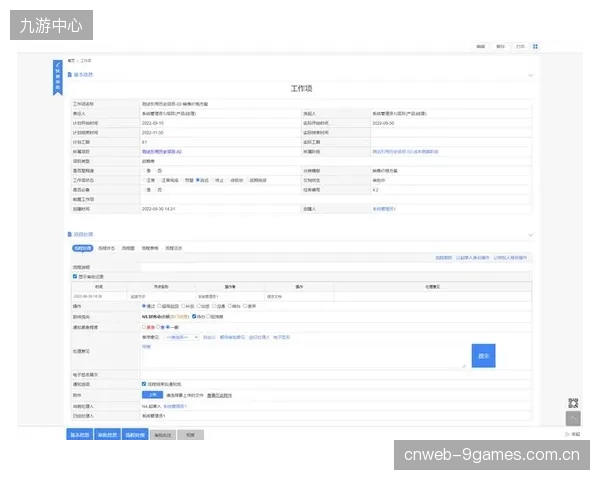Select the 通过 operation radio button
The height and width of the screenshot is (480, 600).
(x=144, y=306)
